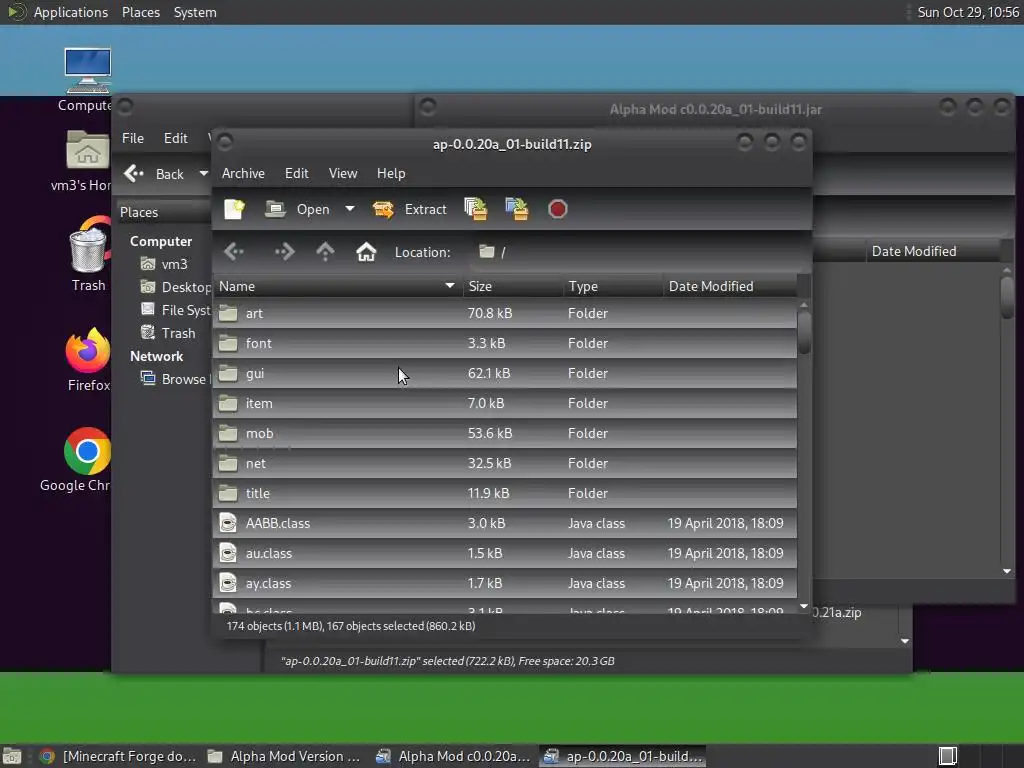Go back with the archive back arrow

click(234, 251)
